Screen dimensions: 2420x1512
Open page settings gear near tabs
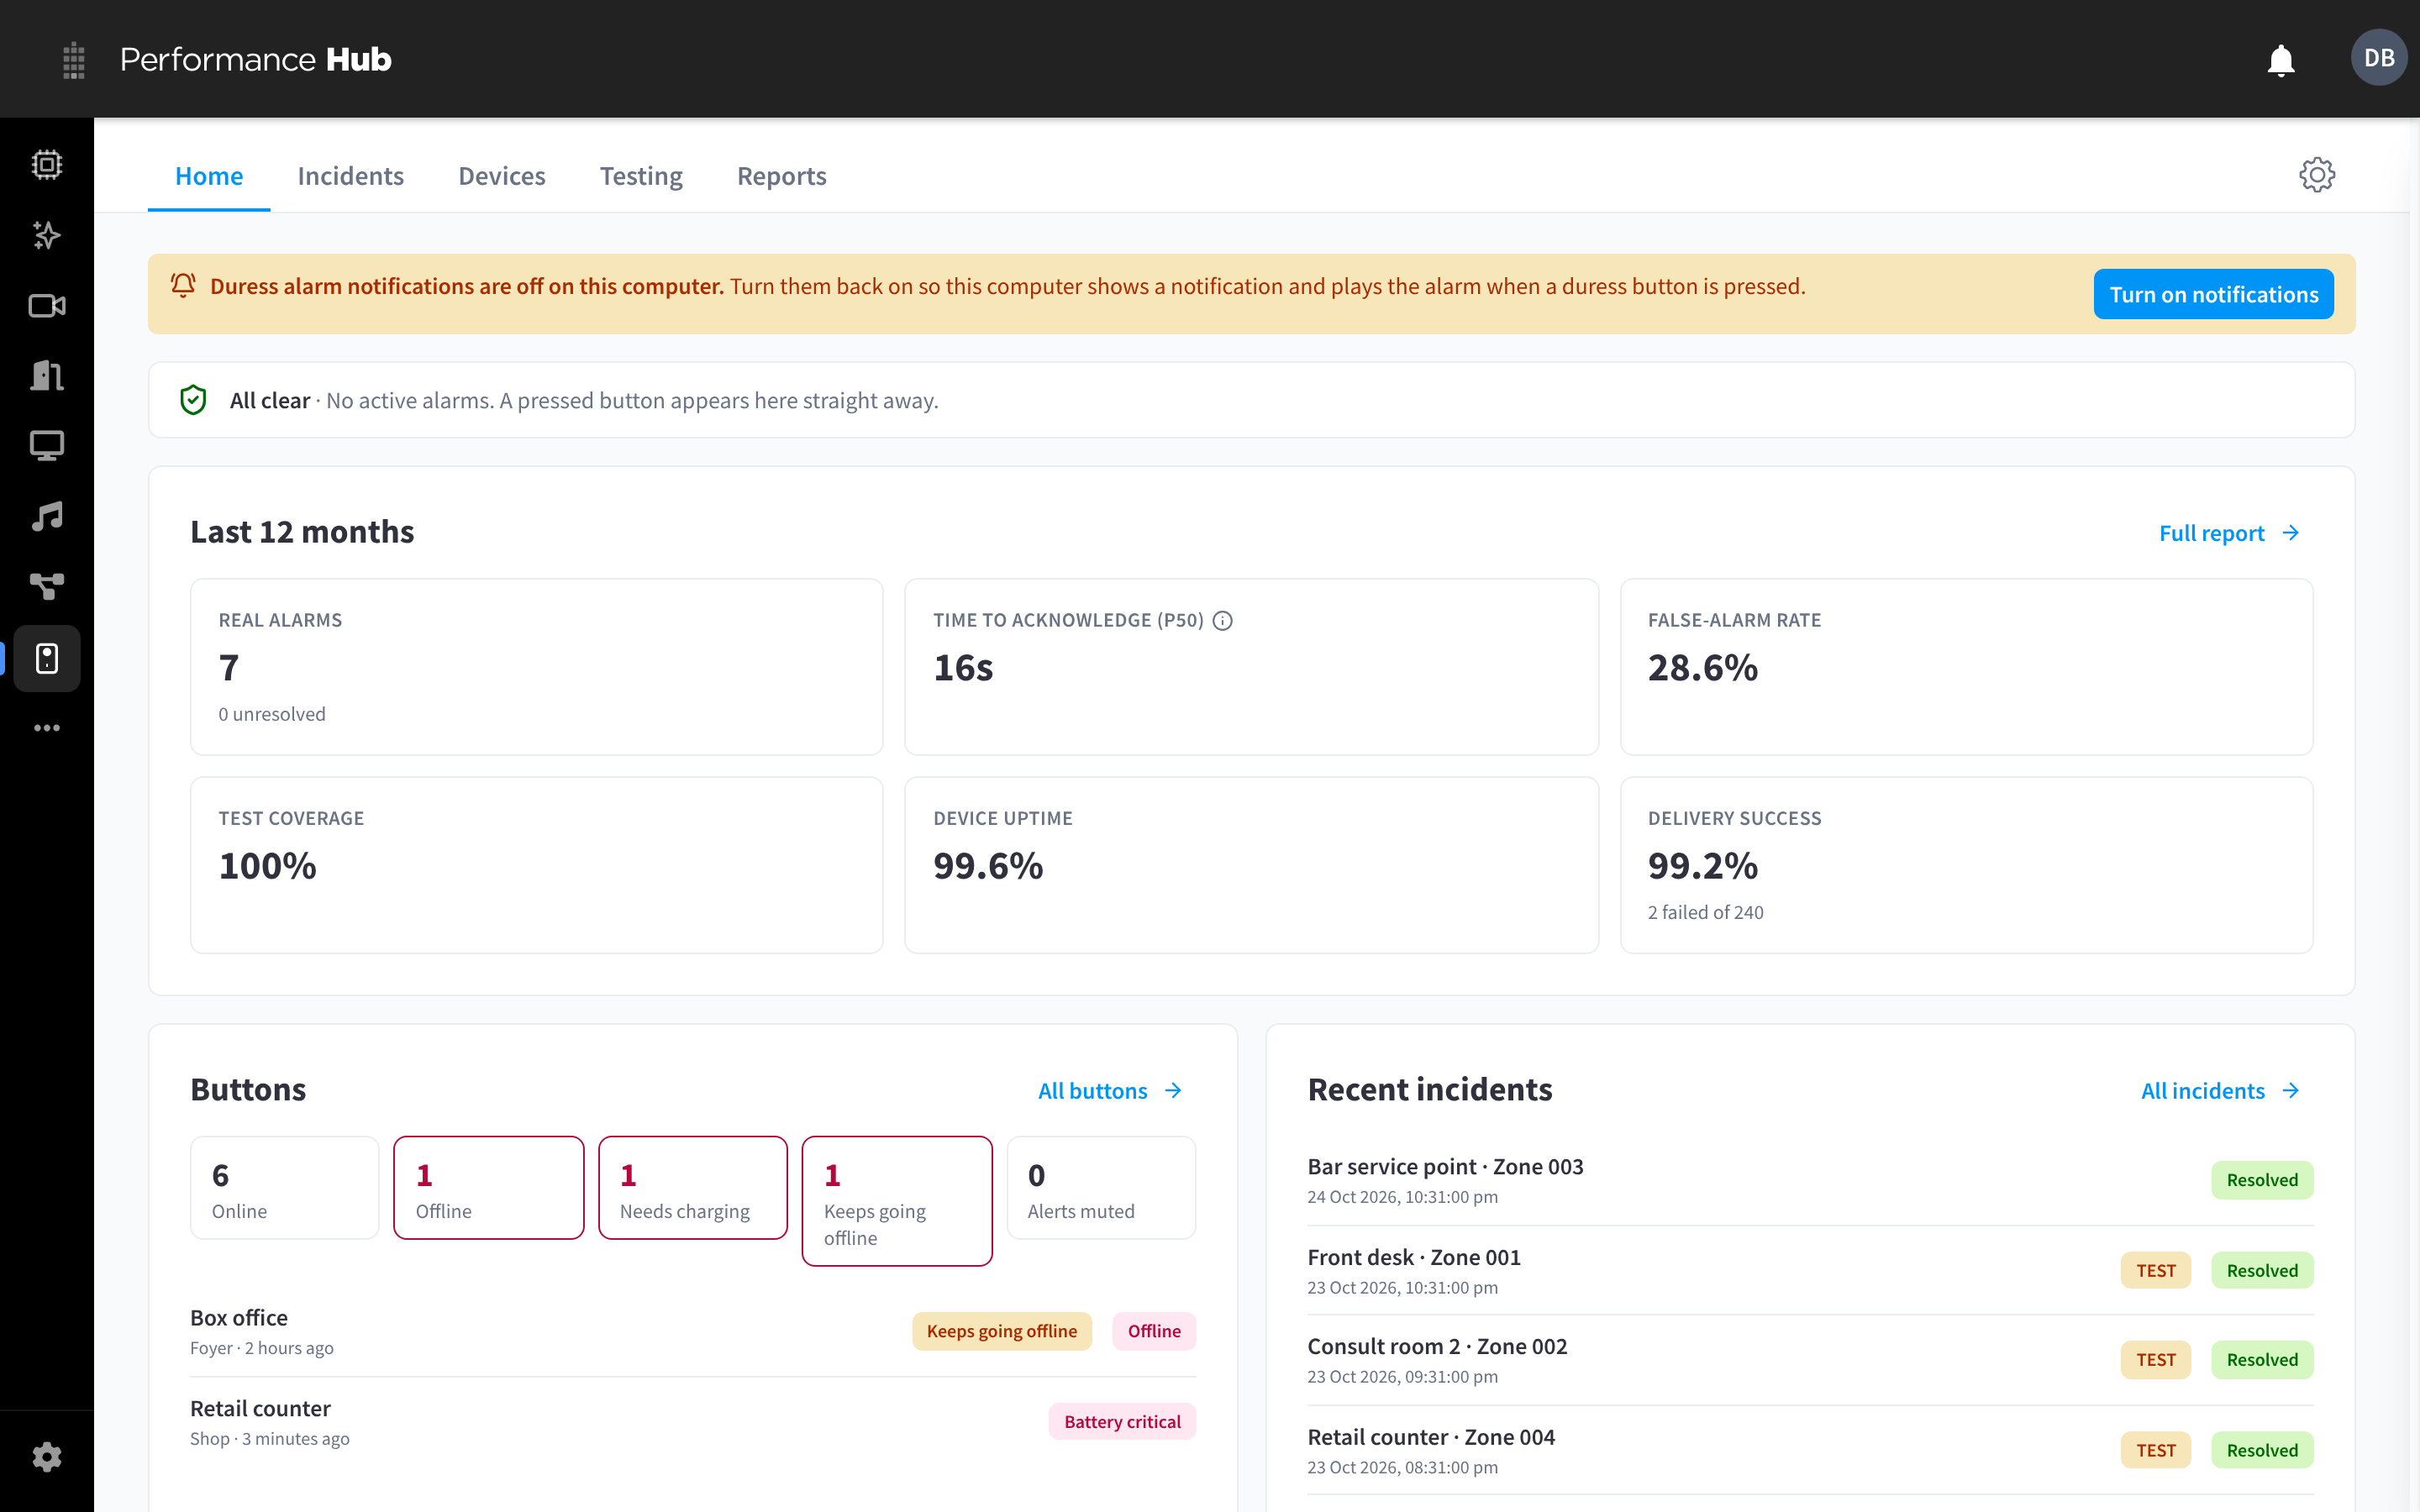pos(2316,175)
